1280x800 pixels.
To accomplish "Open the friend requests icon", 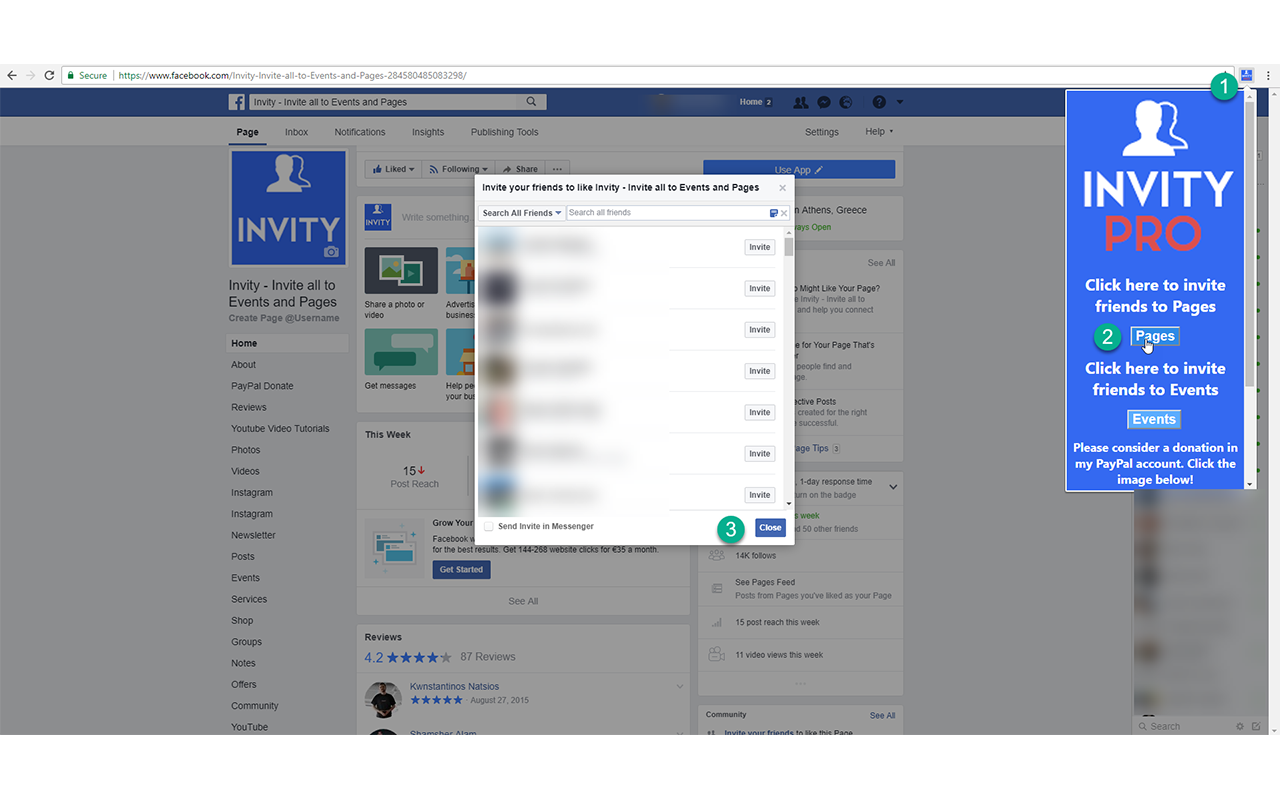I will pos(801,102).
